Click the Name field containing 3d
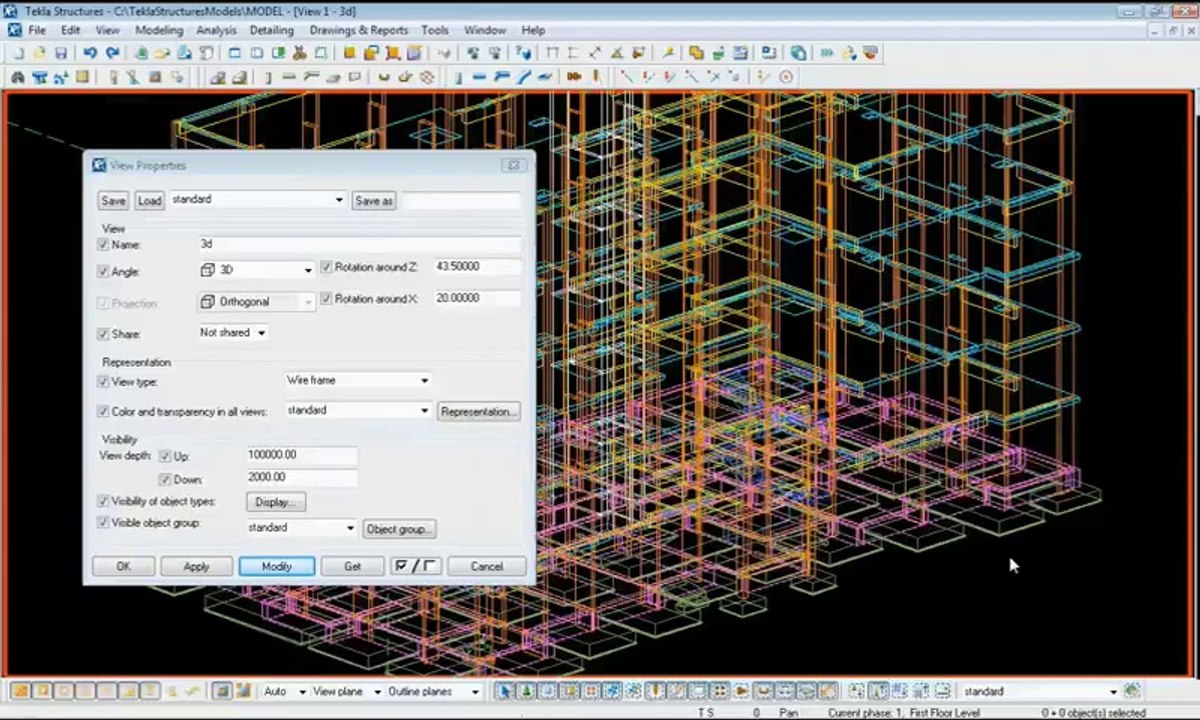Image resolution: width=1200 pixels, height=720 pixels. 359,244
